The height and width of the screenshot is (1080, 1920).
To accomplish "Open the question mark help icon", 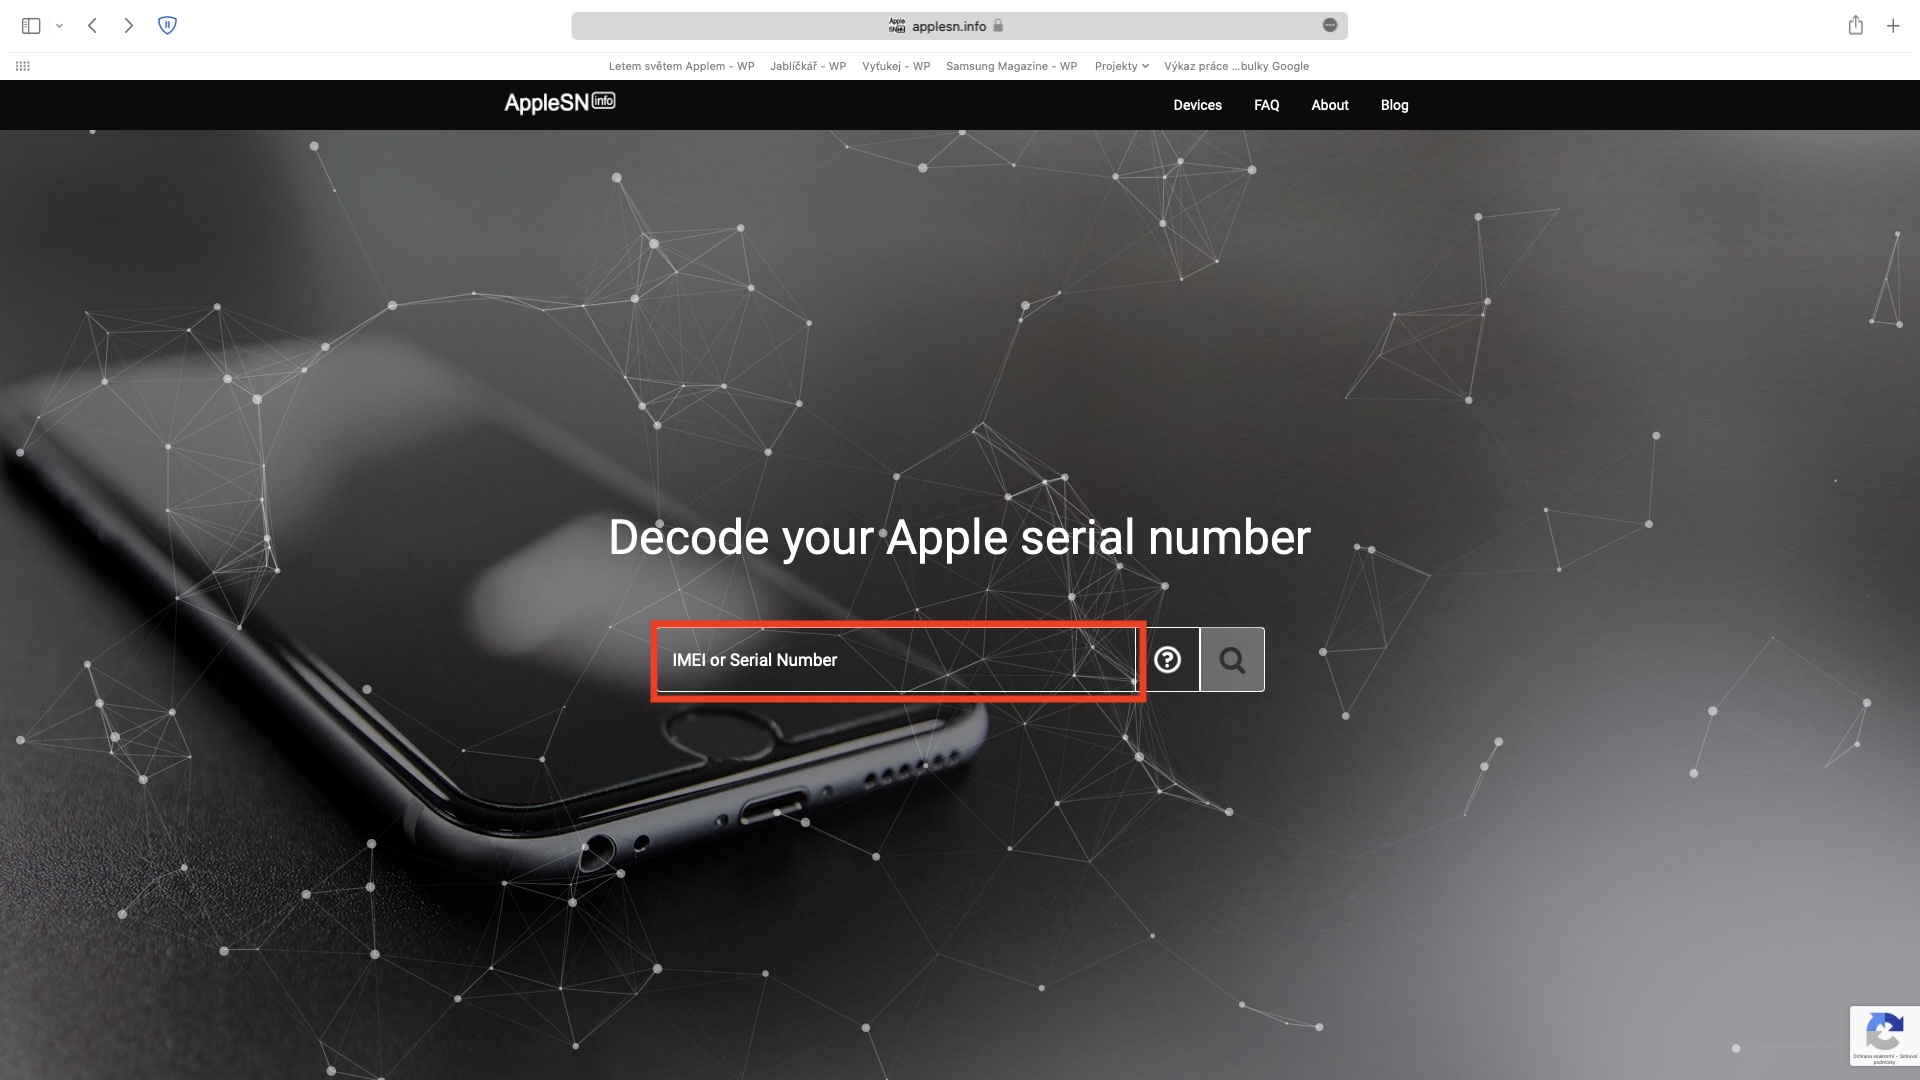I will point(1167,660).
